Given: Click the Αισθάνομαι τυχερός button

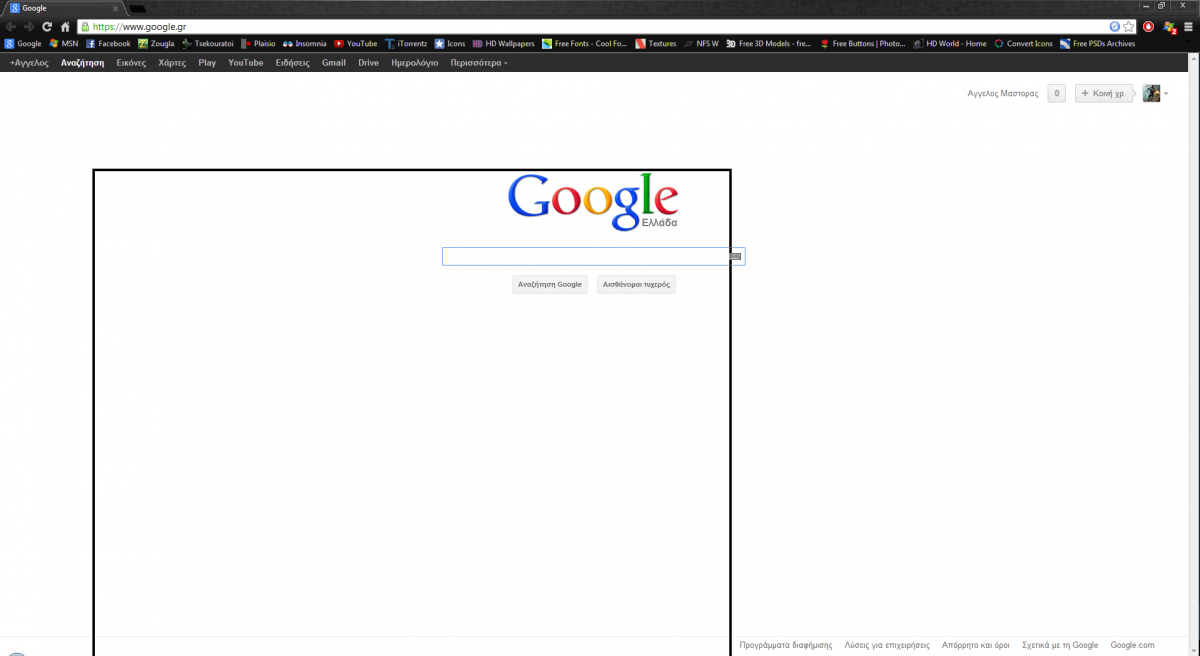Looking at the screenshot, I should [636, 284].
